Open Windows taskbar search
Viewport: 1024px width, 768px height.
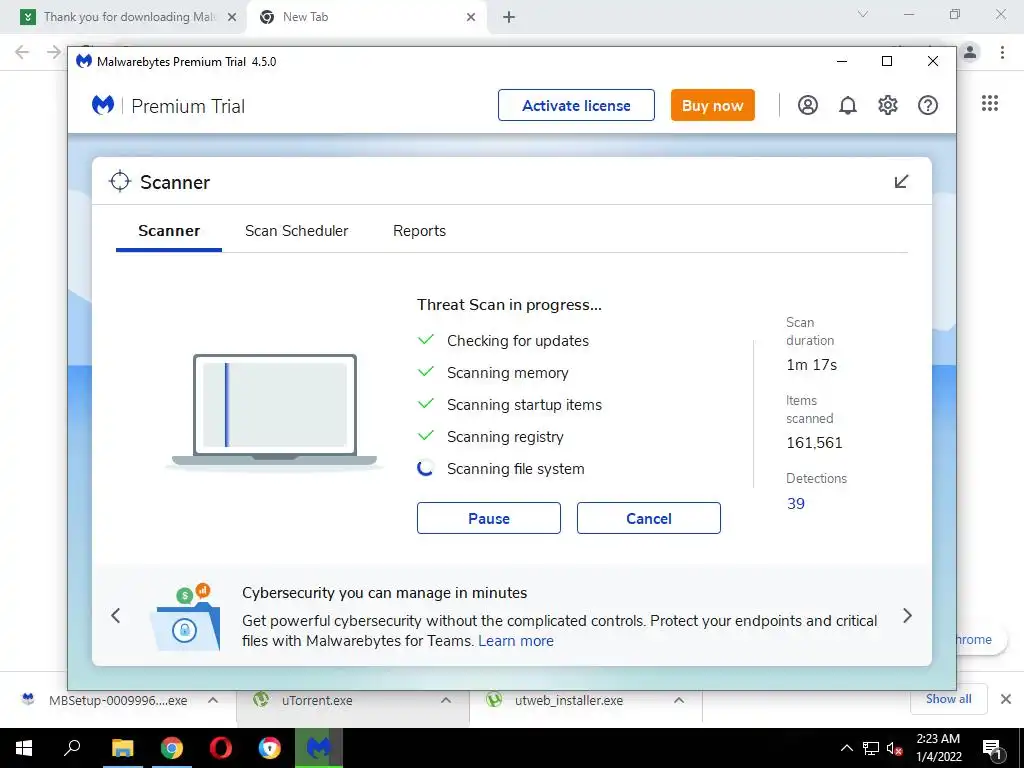pos(72,748)
